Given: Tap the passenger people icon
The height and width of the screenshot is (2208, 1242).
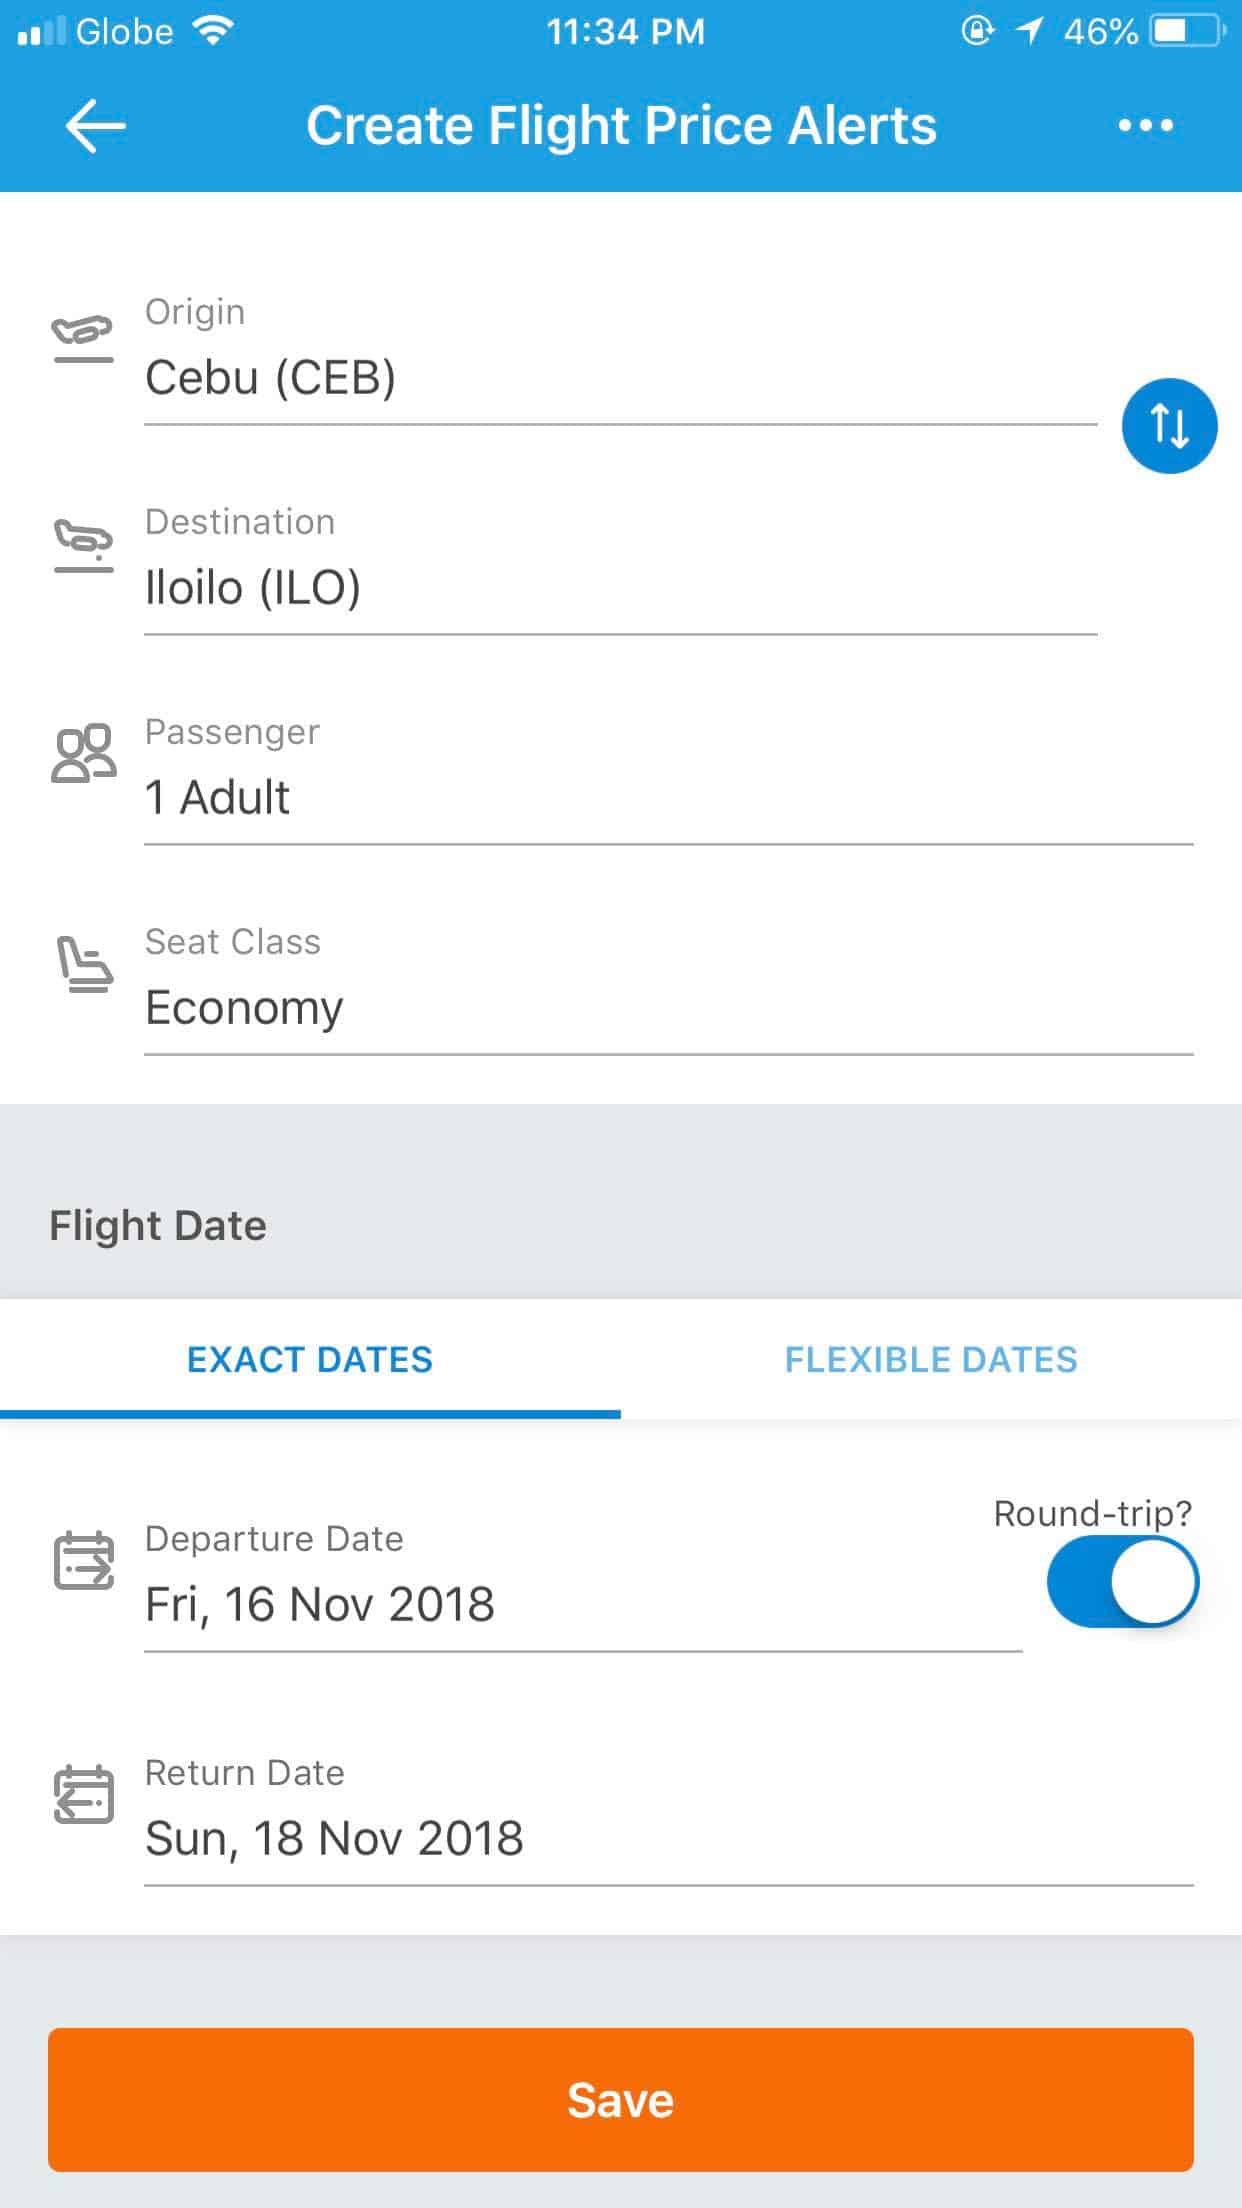Looking at the screenshot, I should [x=83, y=753].
